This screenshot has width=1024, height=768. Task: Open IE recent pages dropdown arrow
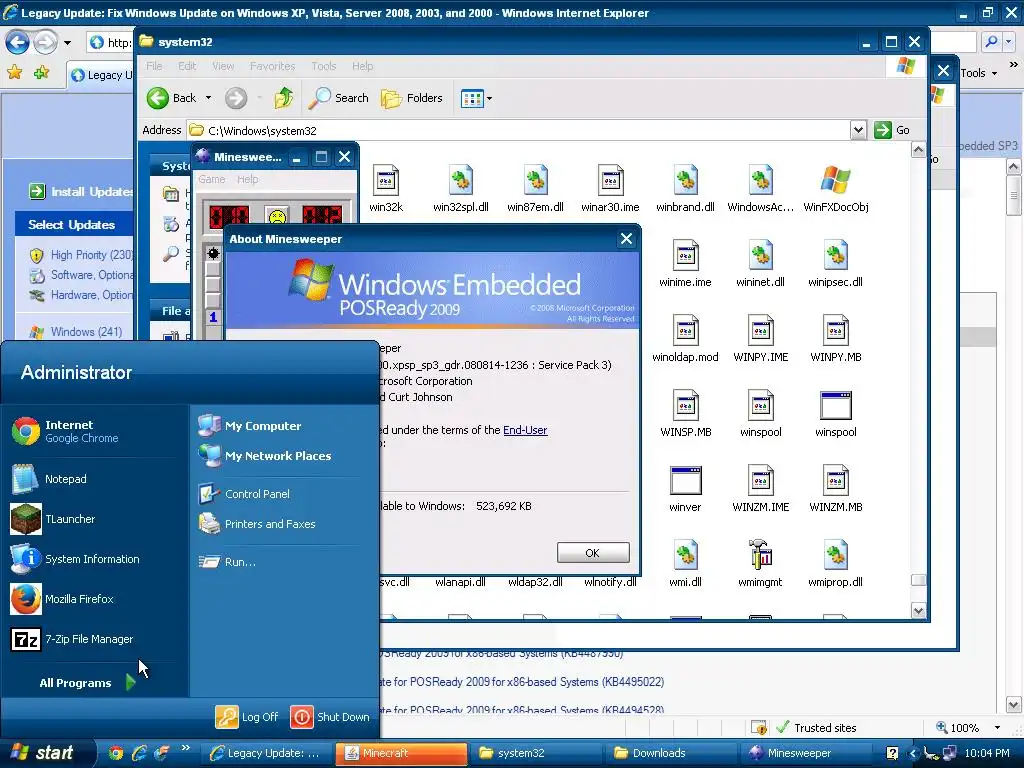(67, 43)
